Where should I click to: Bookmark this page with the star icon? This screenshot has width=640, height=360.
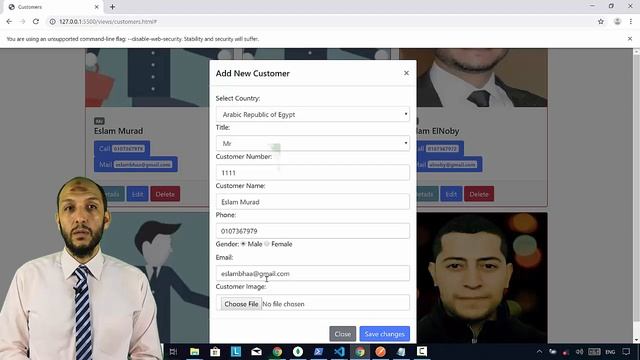click(x=601, y=22)
